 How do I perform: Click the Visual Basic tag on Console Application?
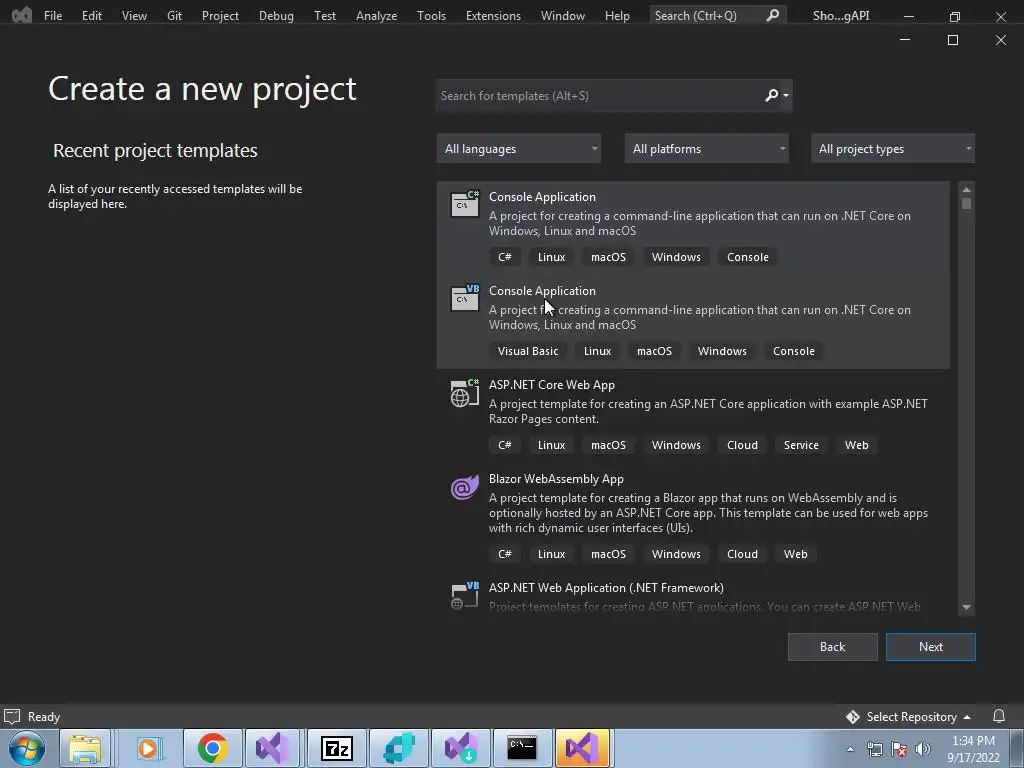(528, 351)
